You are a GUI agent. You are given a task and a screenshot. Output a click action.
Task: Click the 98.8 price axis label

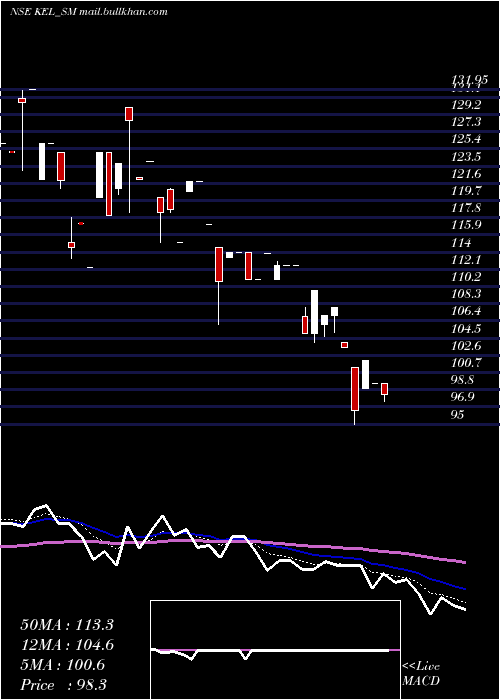(463, 380)
